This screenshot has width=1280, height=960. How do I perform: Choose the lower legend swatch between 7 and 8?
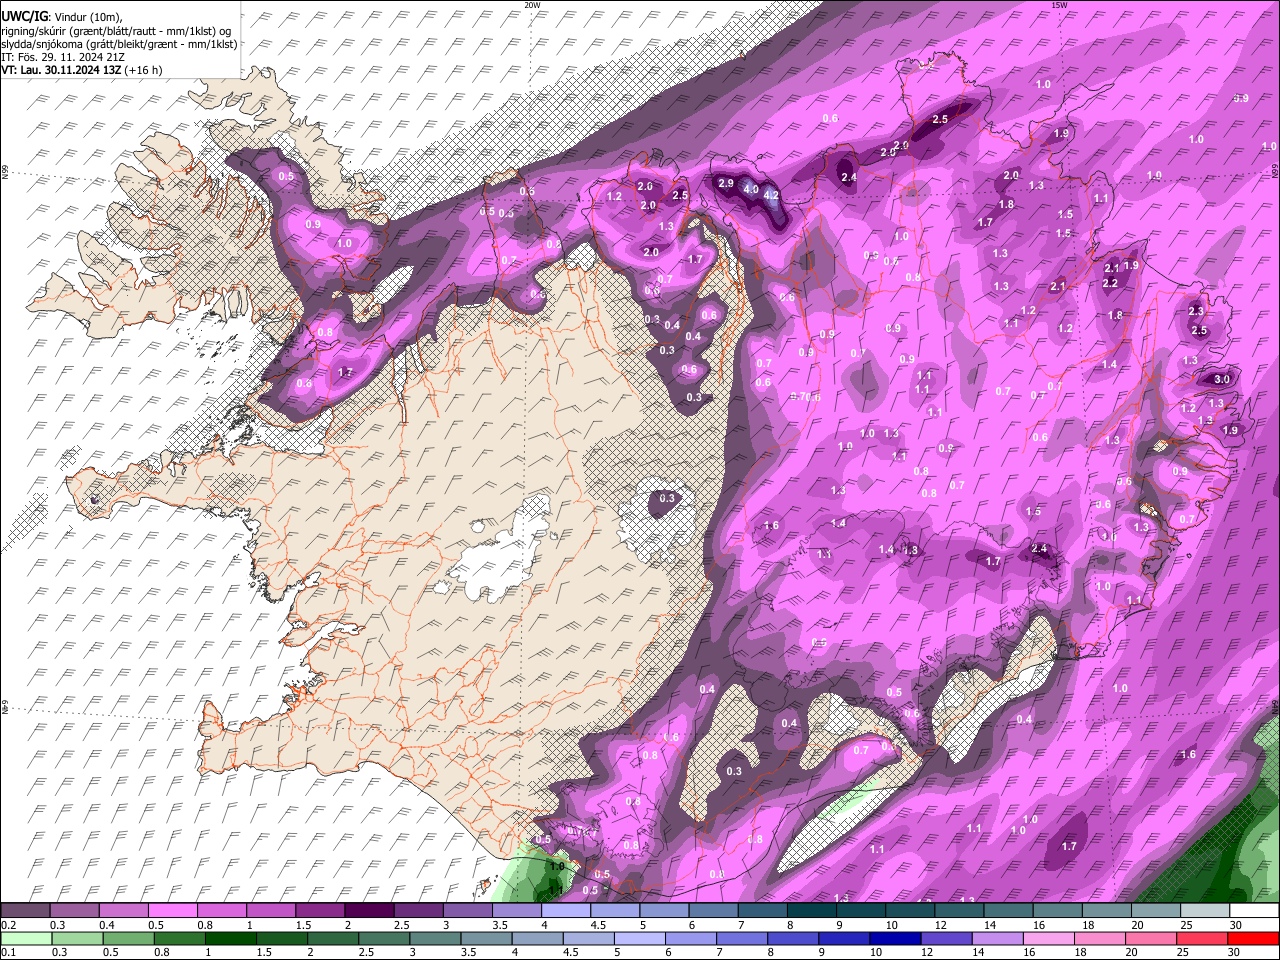[x=742, y=938]
